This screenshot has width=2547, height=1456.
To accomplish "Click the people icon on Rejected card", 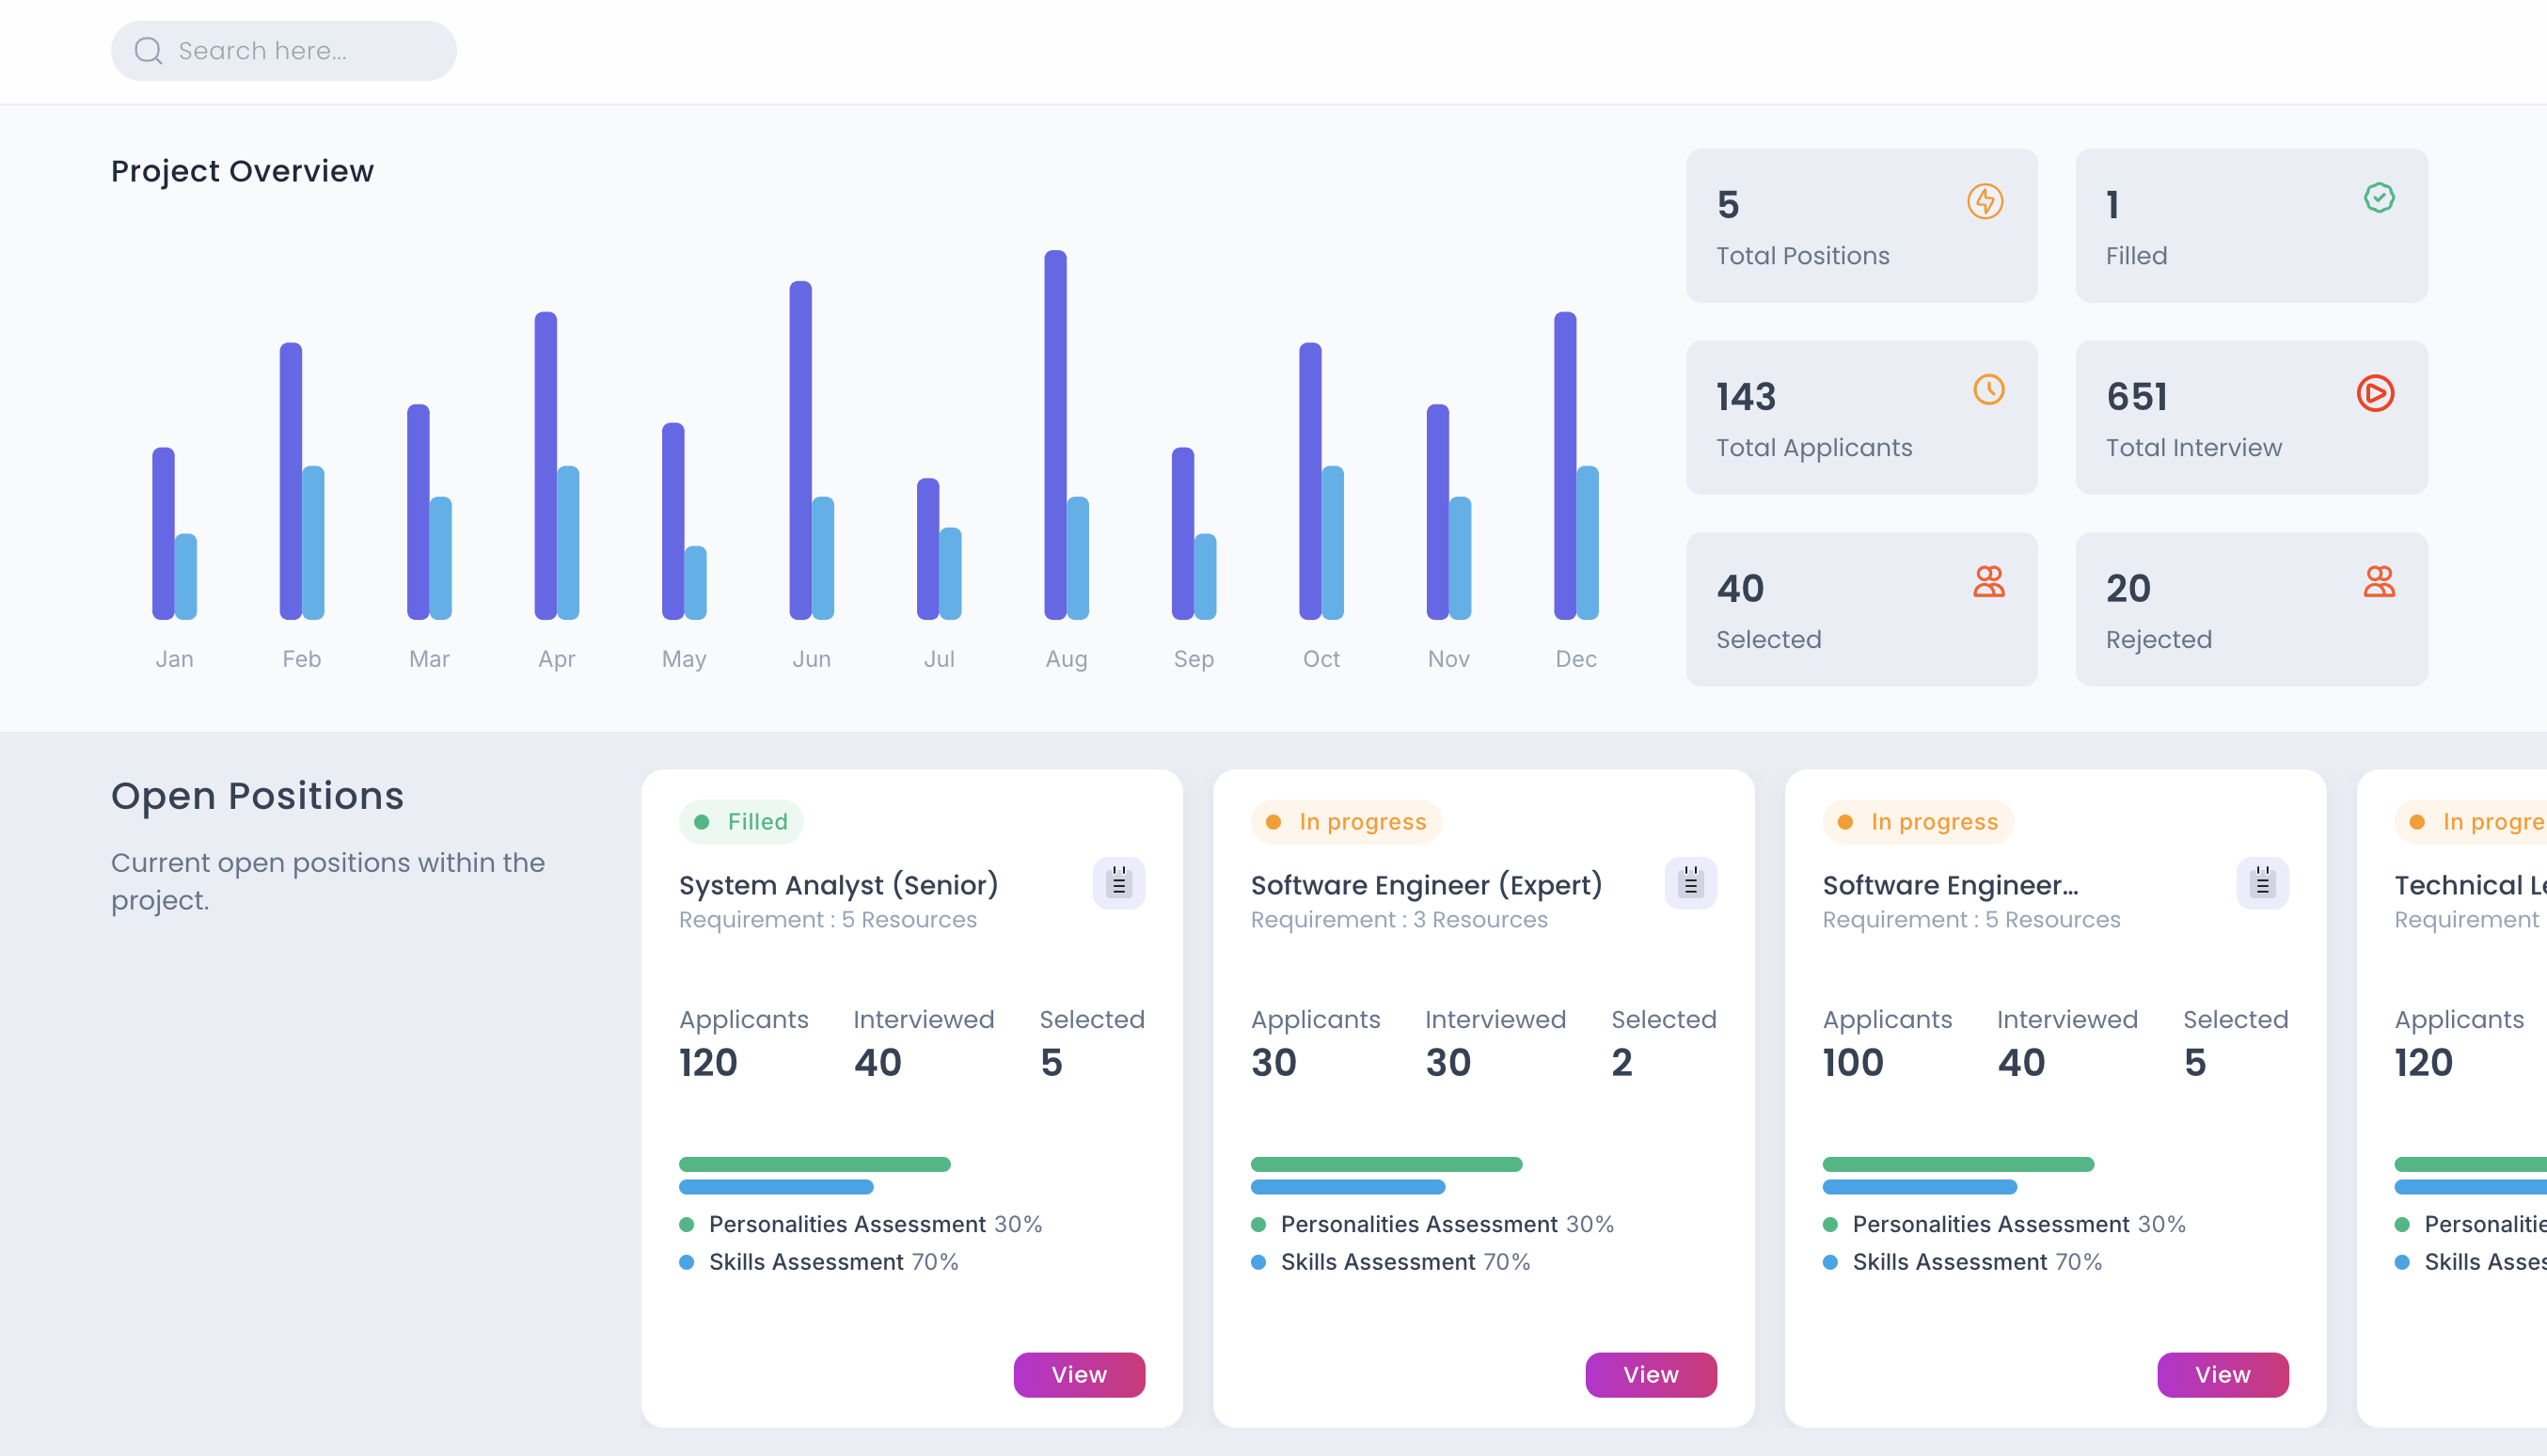I will click(x=2379, y=582).
